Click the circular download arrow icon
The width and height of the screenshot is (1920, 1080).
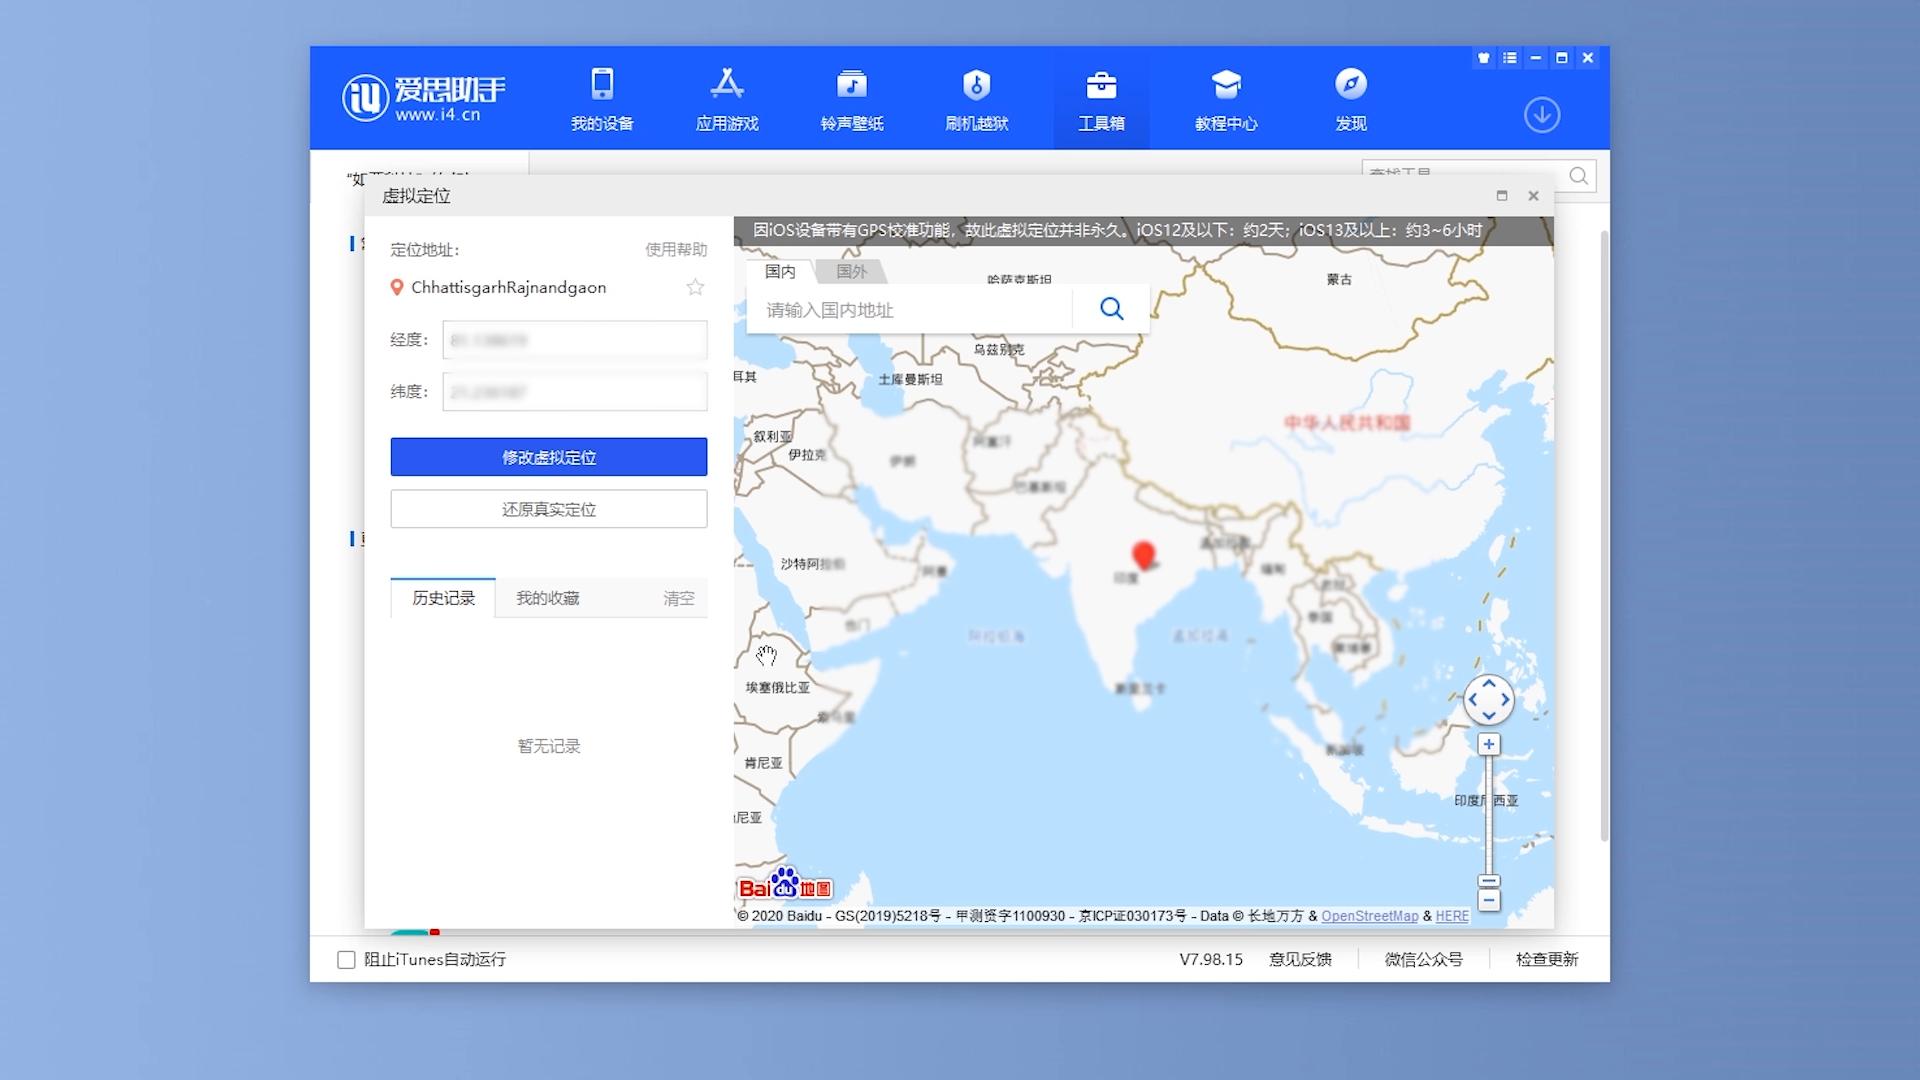[x=1542, y=115]
